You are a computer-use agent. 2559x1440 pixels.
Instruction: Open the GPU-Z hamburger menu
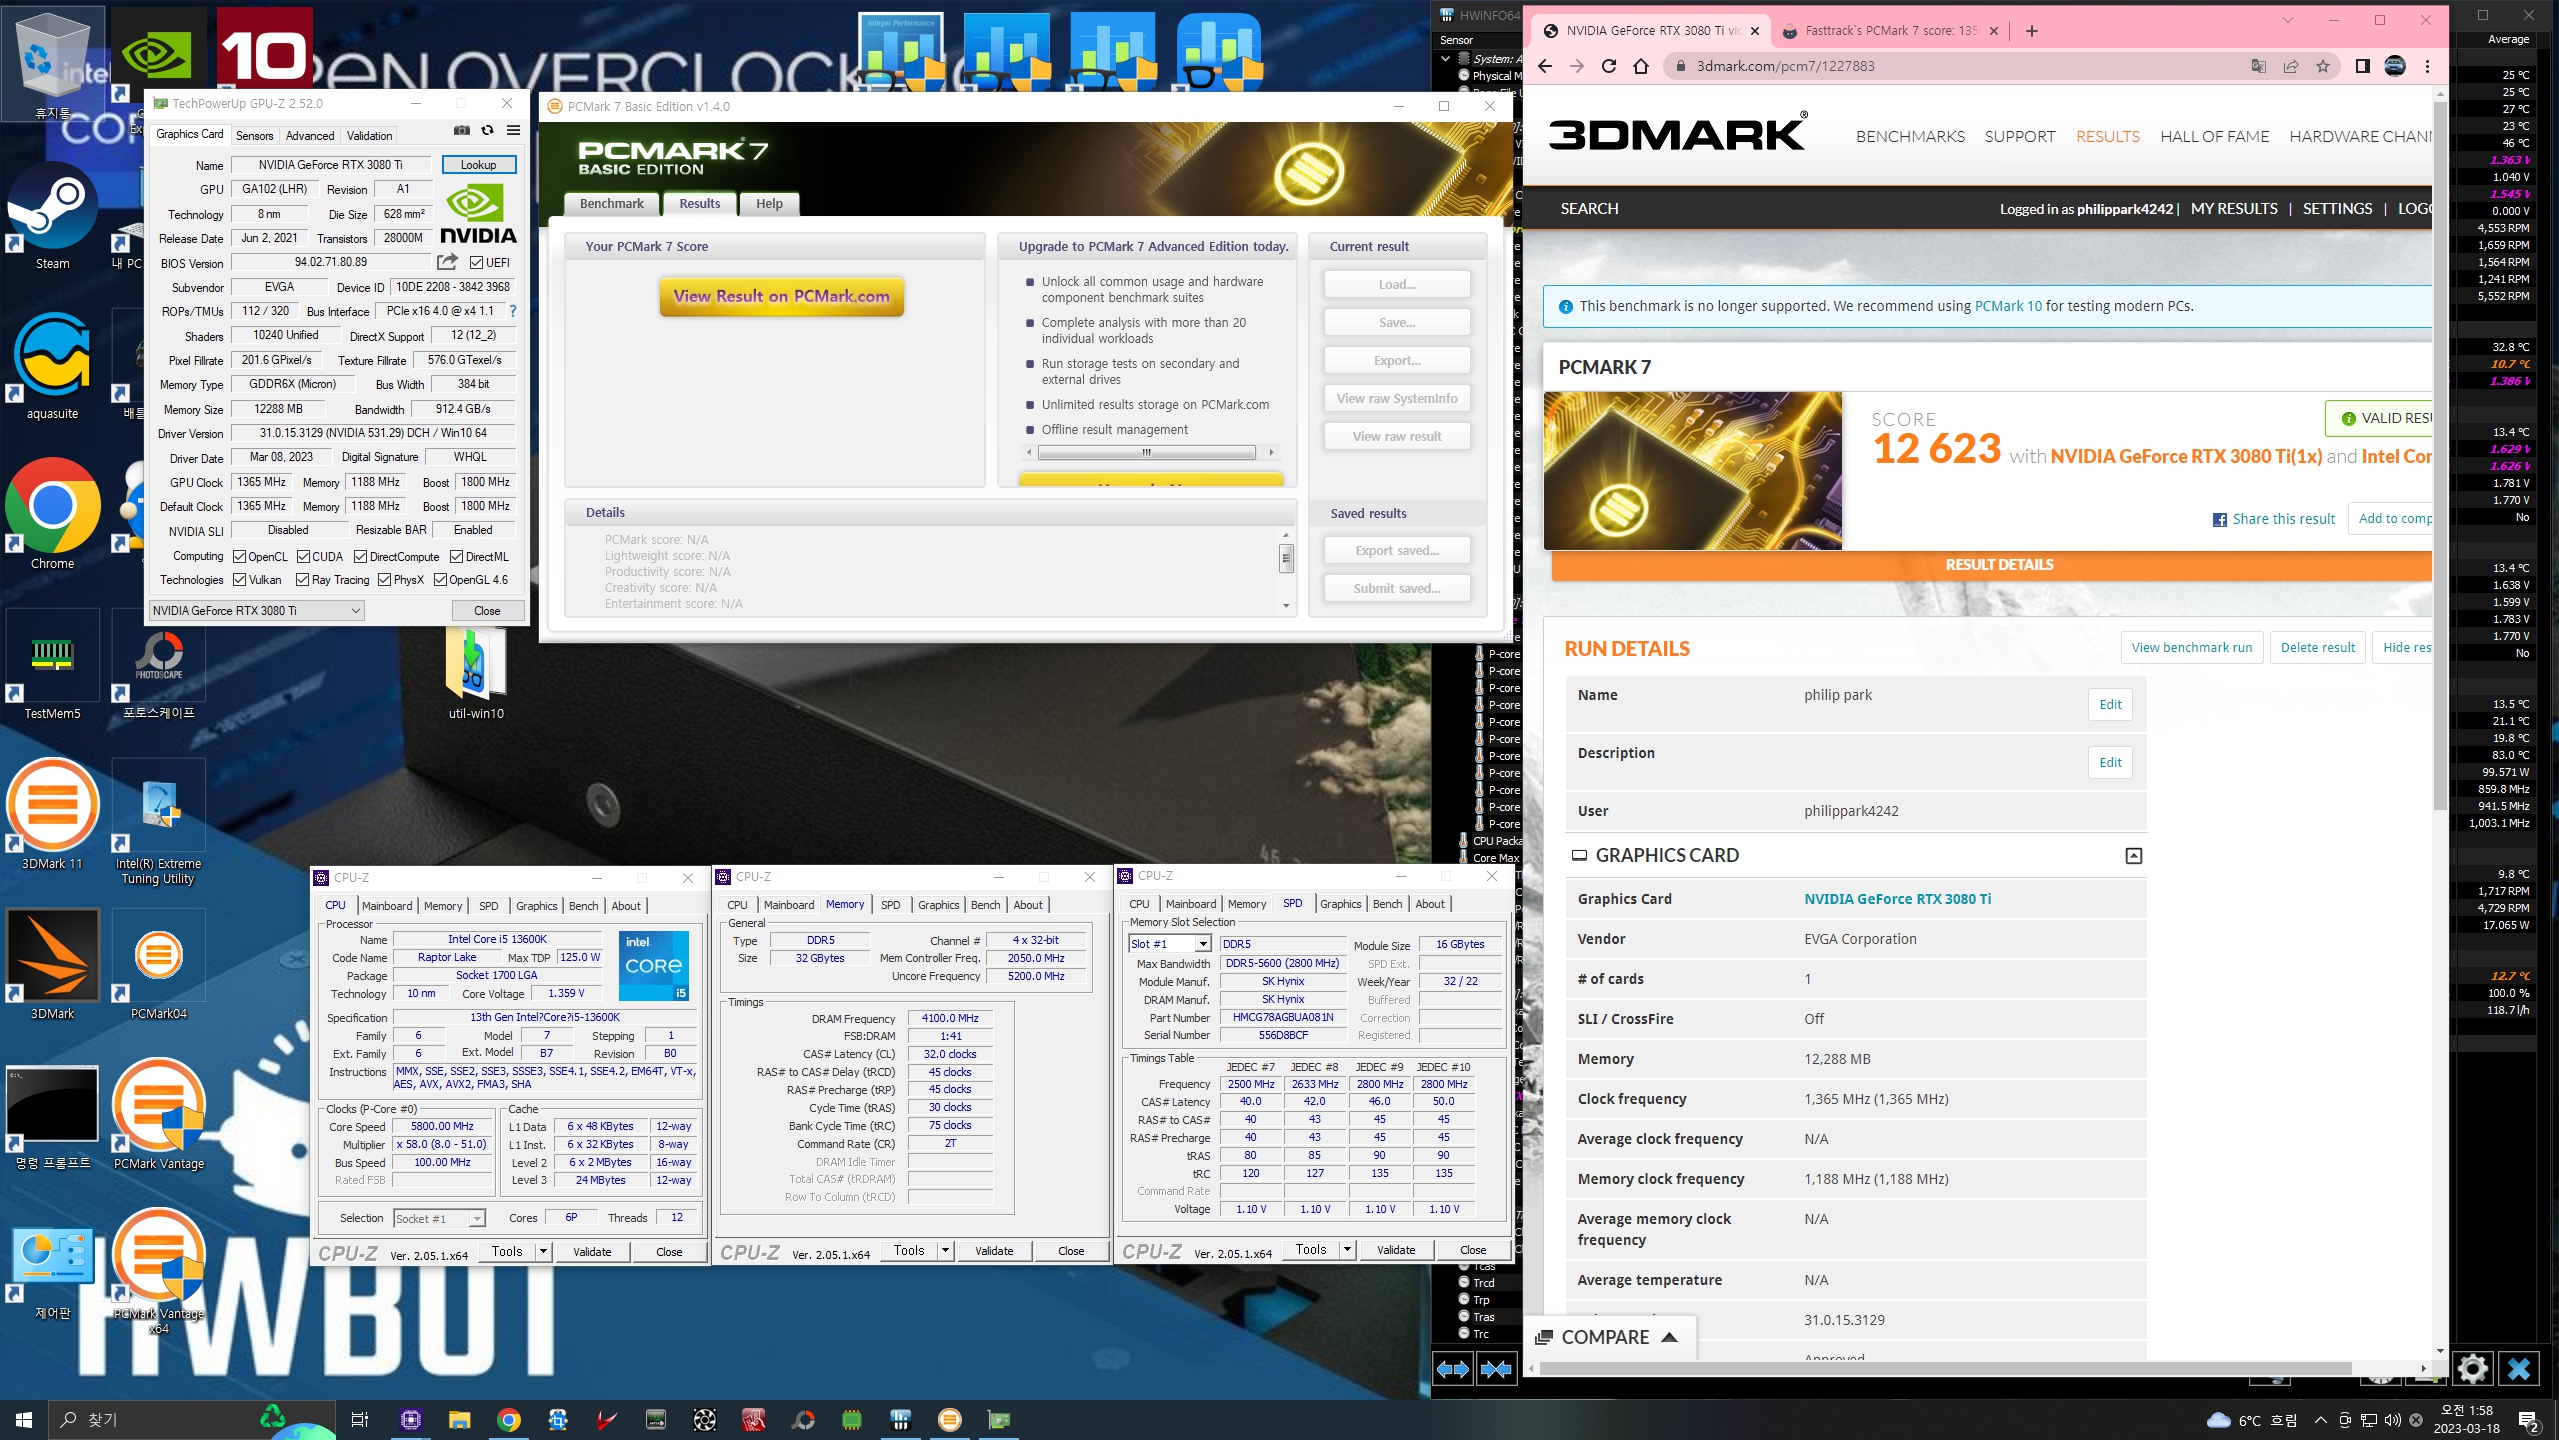(513, 130)
